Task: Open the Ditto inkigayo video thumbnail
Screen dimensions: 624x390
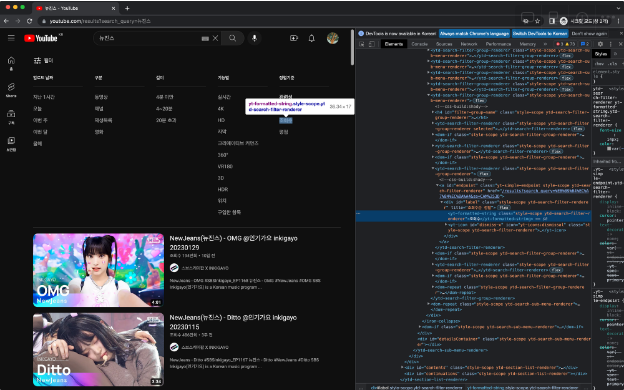Action: coord(98,349)
